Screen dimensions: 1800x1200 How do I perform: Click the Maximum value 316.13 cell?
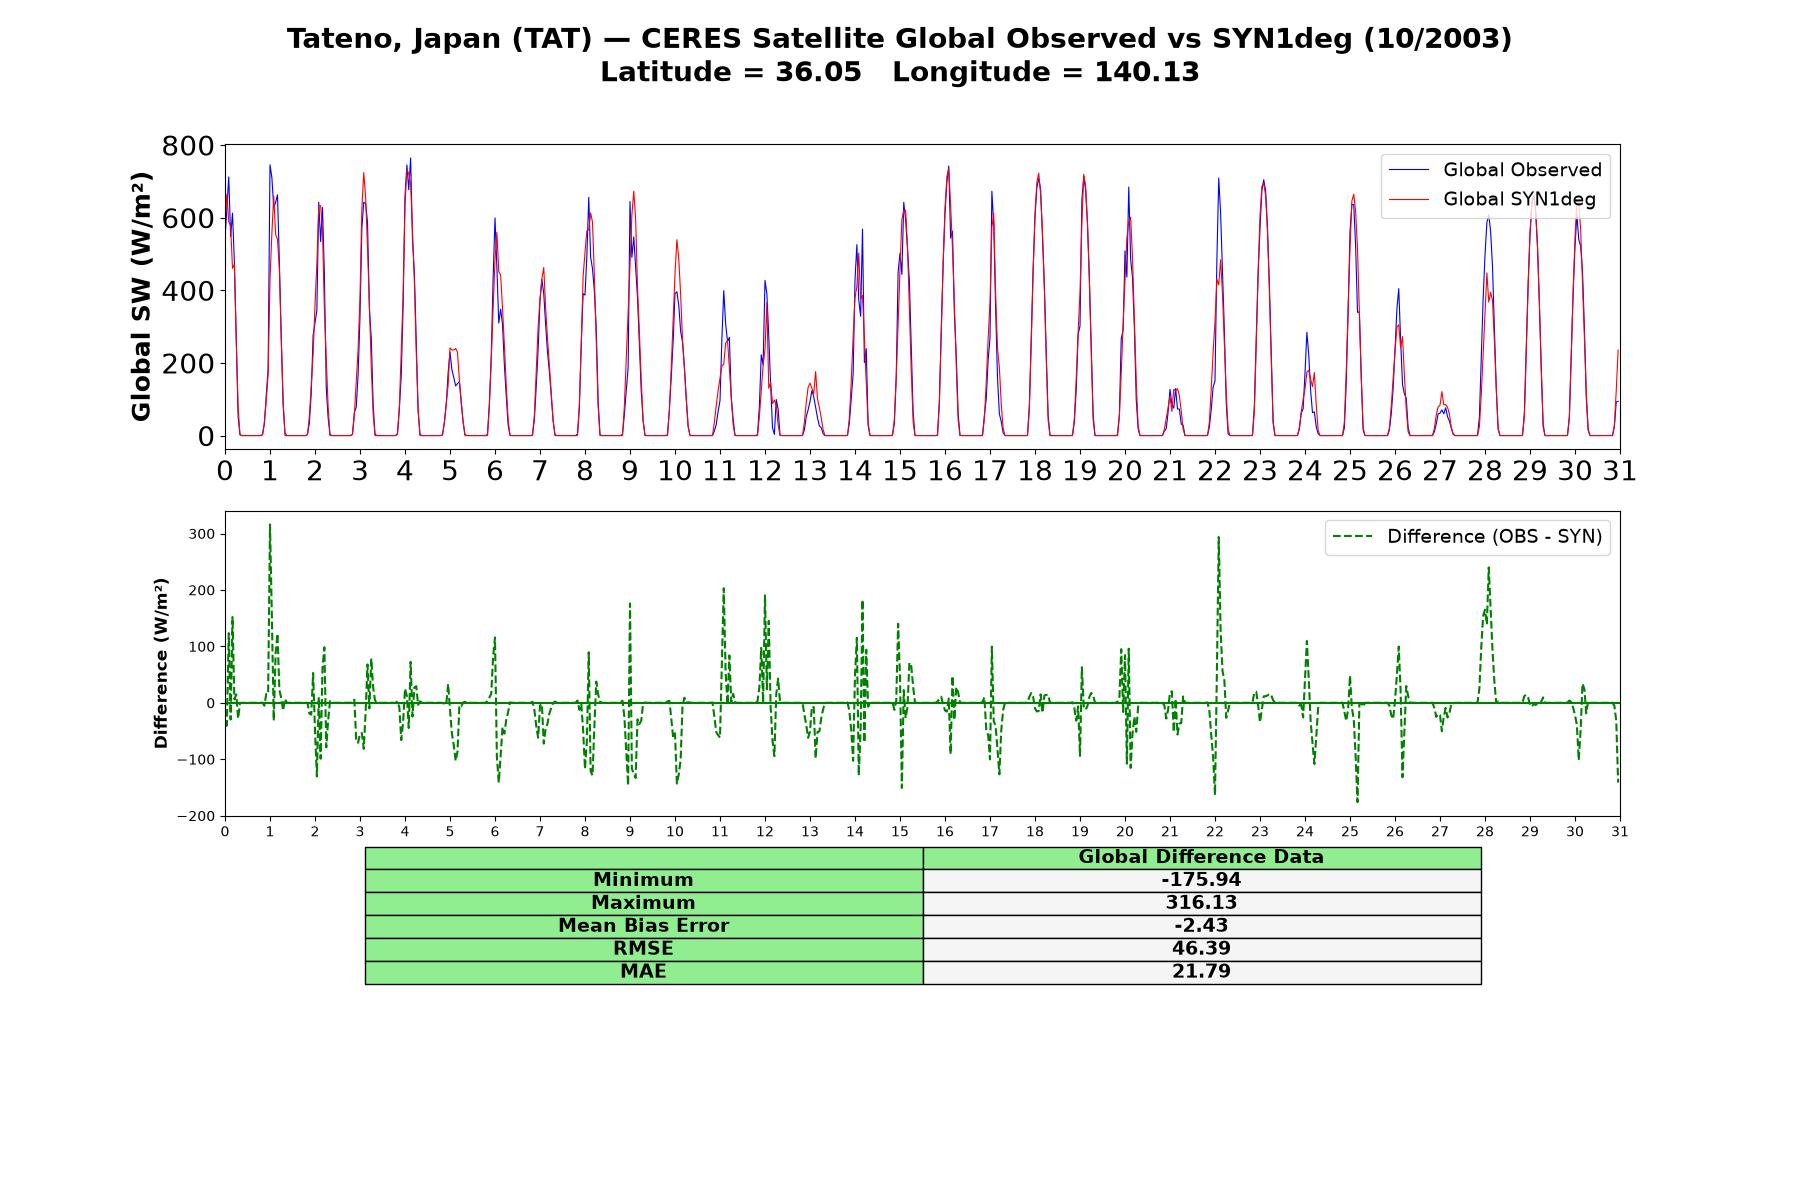point(1201,903)
